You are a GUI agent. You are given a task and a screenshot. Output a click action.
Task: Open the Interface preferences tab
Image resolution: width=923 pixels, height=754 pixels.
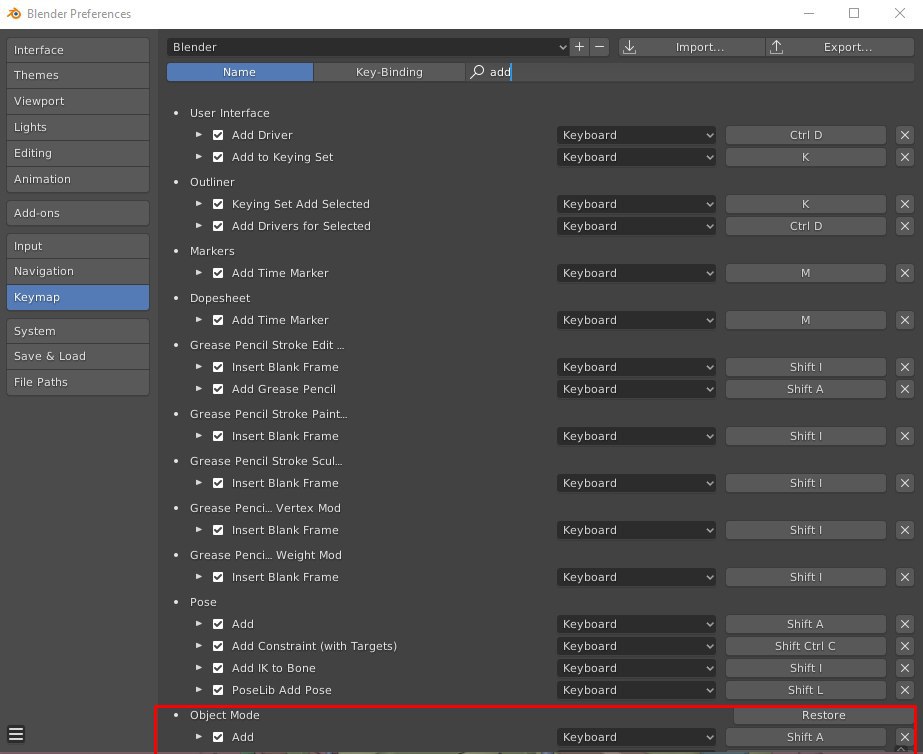tap(78, 50)
